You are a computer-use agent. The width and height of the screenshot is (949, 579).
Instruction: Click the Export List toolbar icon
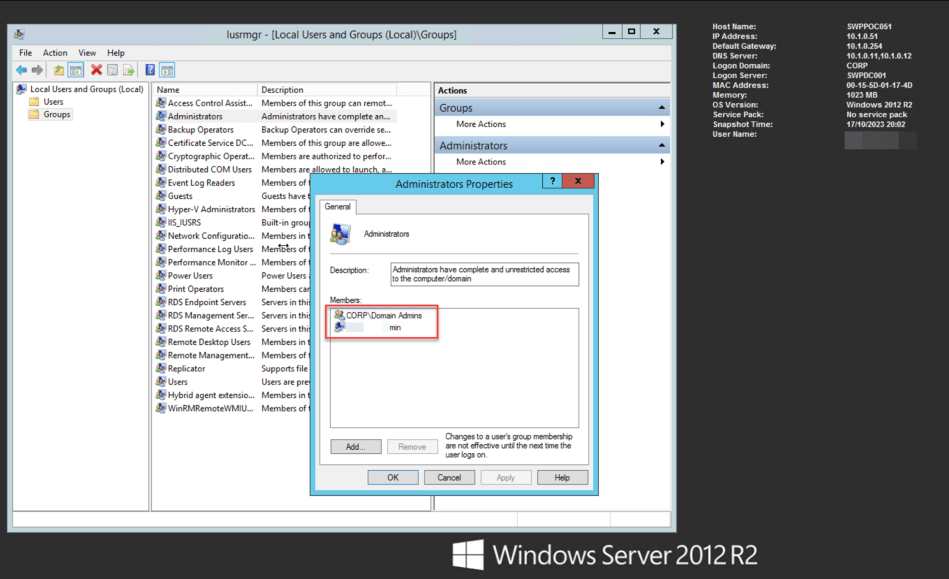tap(127, 70)
